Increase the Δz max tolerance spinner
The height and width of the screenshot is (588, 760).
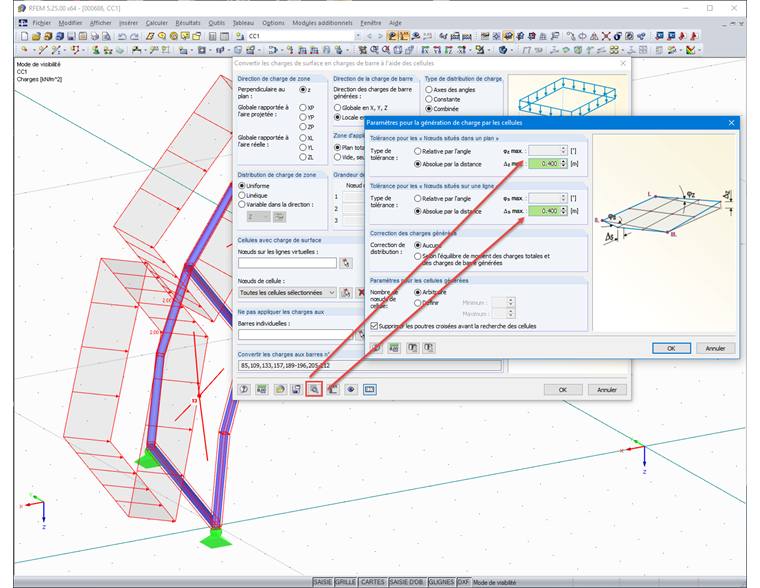click(563, 161)
